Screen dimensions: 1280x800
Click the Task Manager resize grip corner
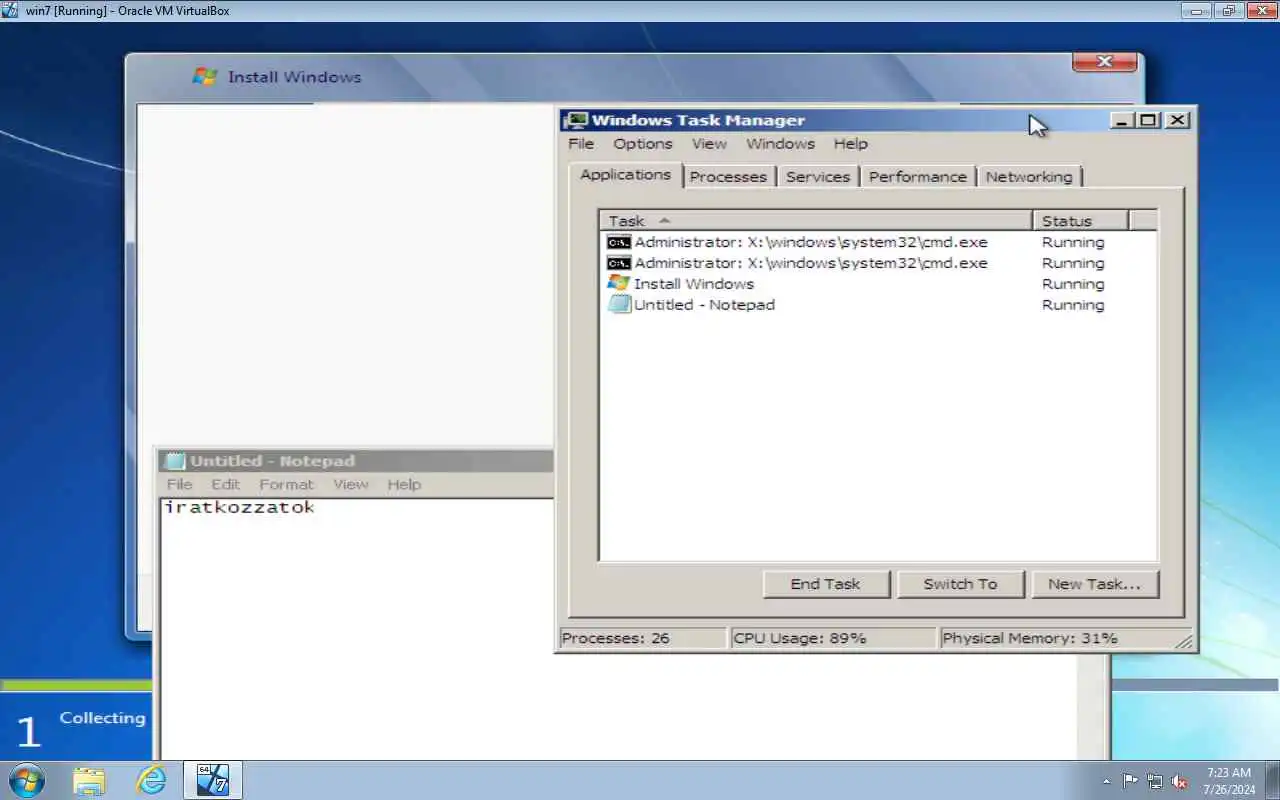[1184, 641]
